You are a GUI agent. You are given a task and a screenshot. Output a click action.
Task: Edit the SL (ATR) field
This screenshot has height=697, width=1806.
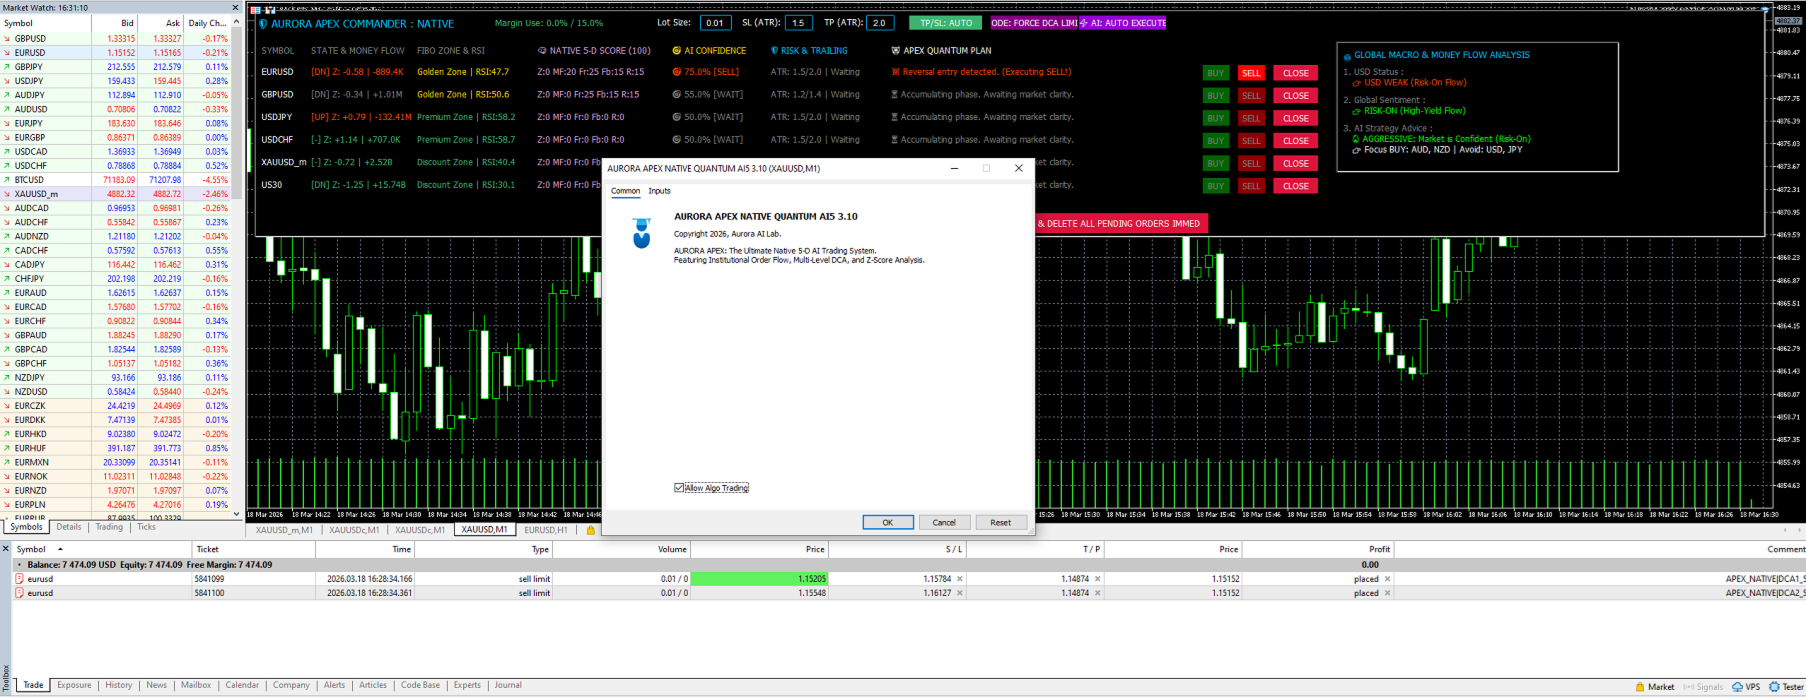pos(799,23)
